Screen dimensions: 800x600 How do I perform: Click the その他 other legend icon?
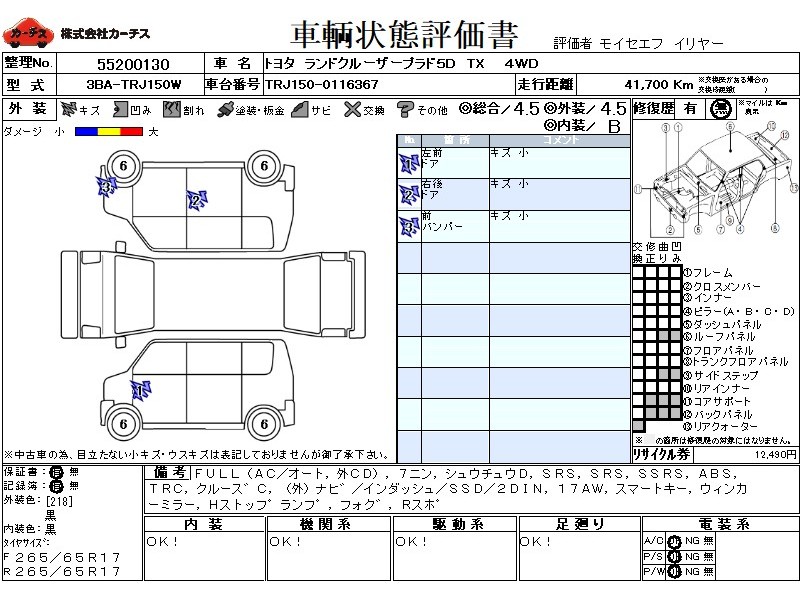[x=405, y=109]
